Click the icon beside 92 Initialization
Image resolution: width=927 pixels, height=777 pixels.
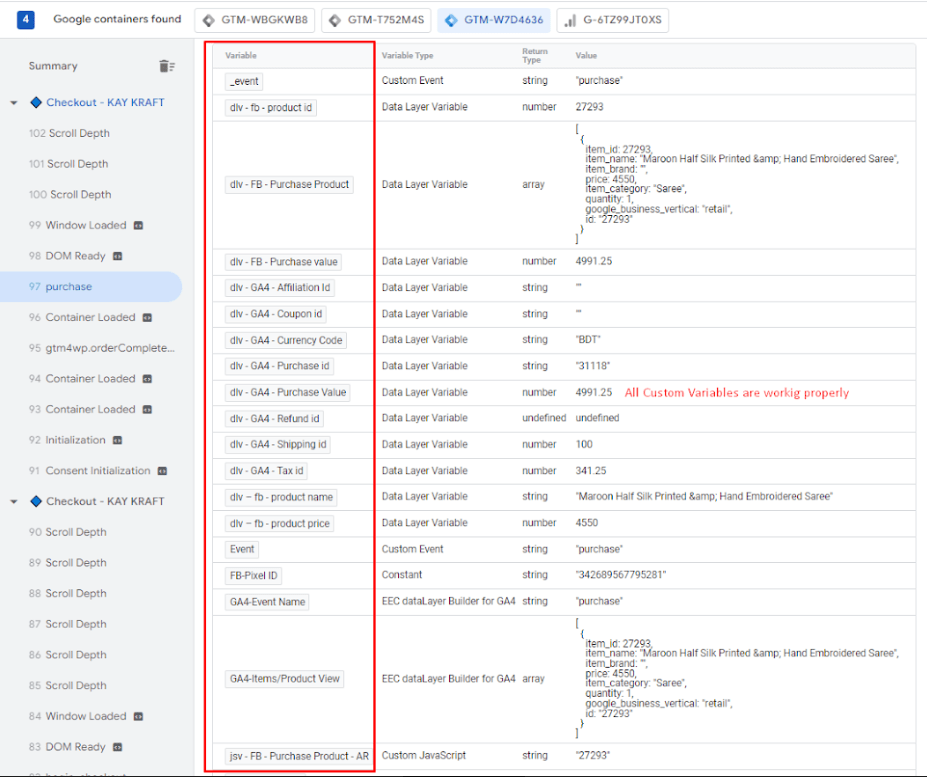pyautogui.click(x=117, y=440)
